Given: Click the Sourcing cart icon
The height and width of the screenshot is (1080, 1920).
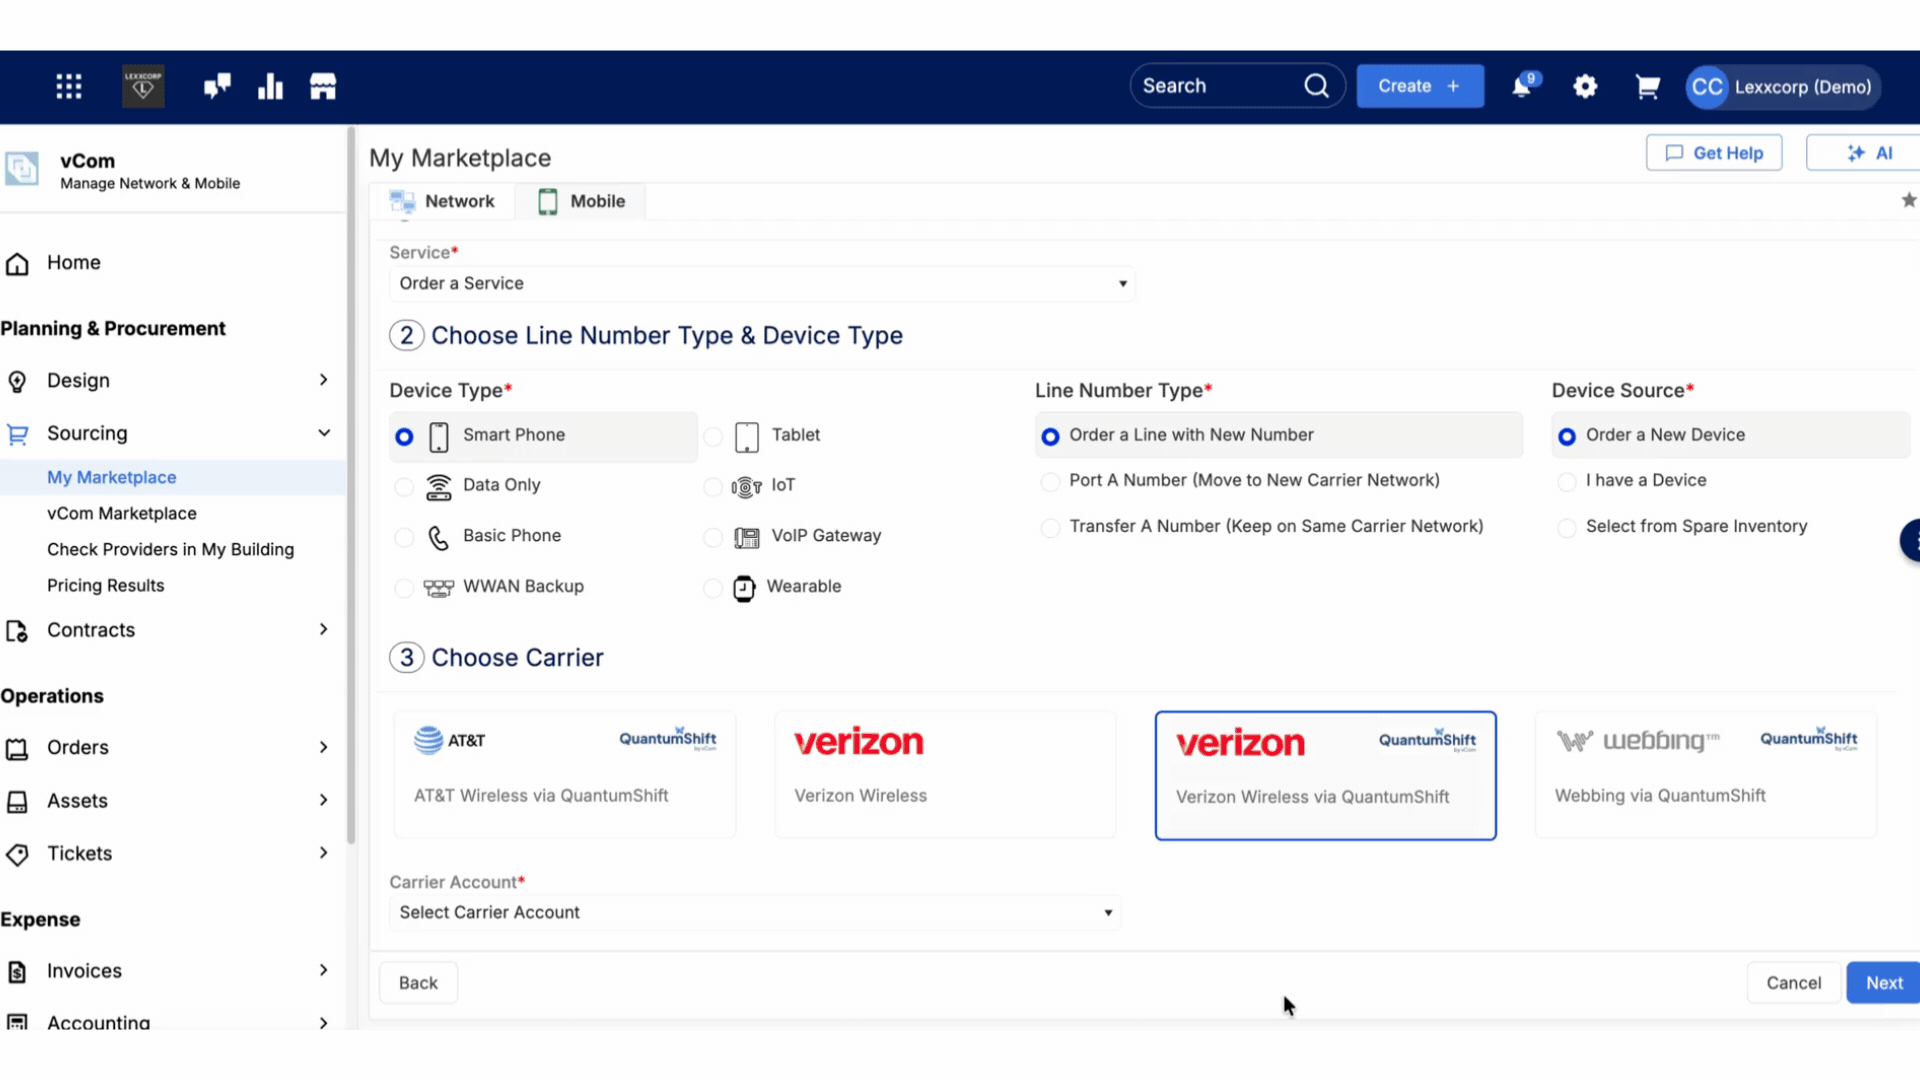Looking at the screenshot, I should (17, 434).
